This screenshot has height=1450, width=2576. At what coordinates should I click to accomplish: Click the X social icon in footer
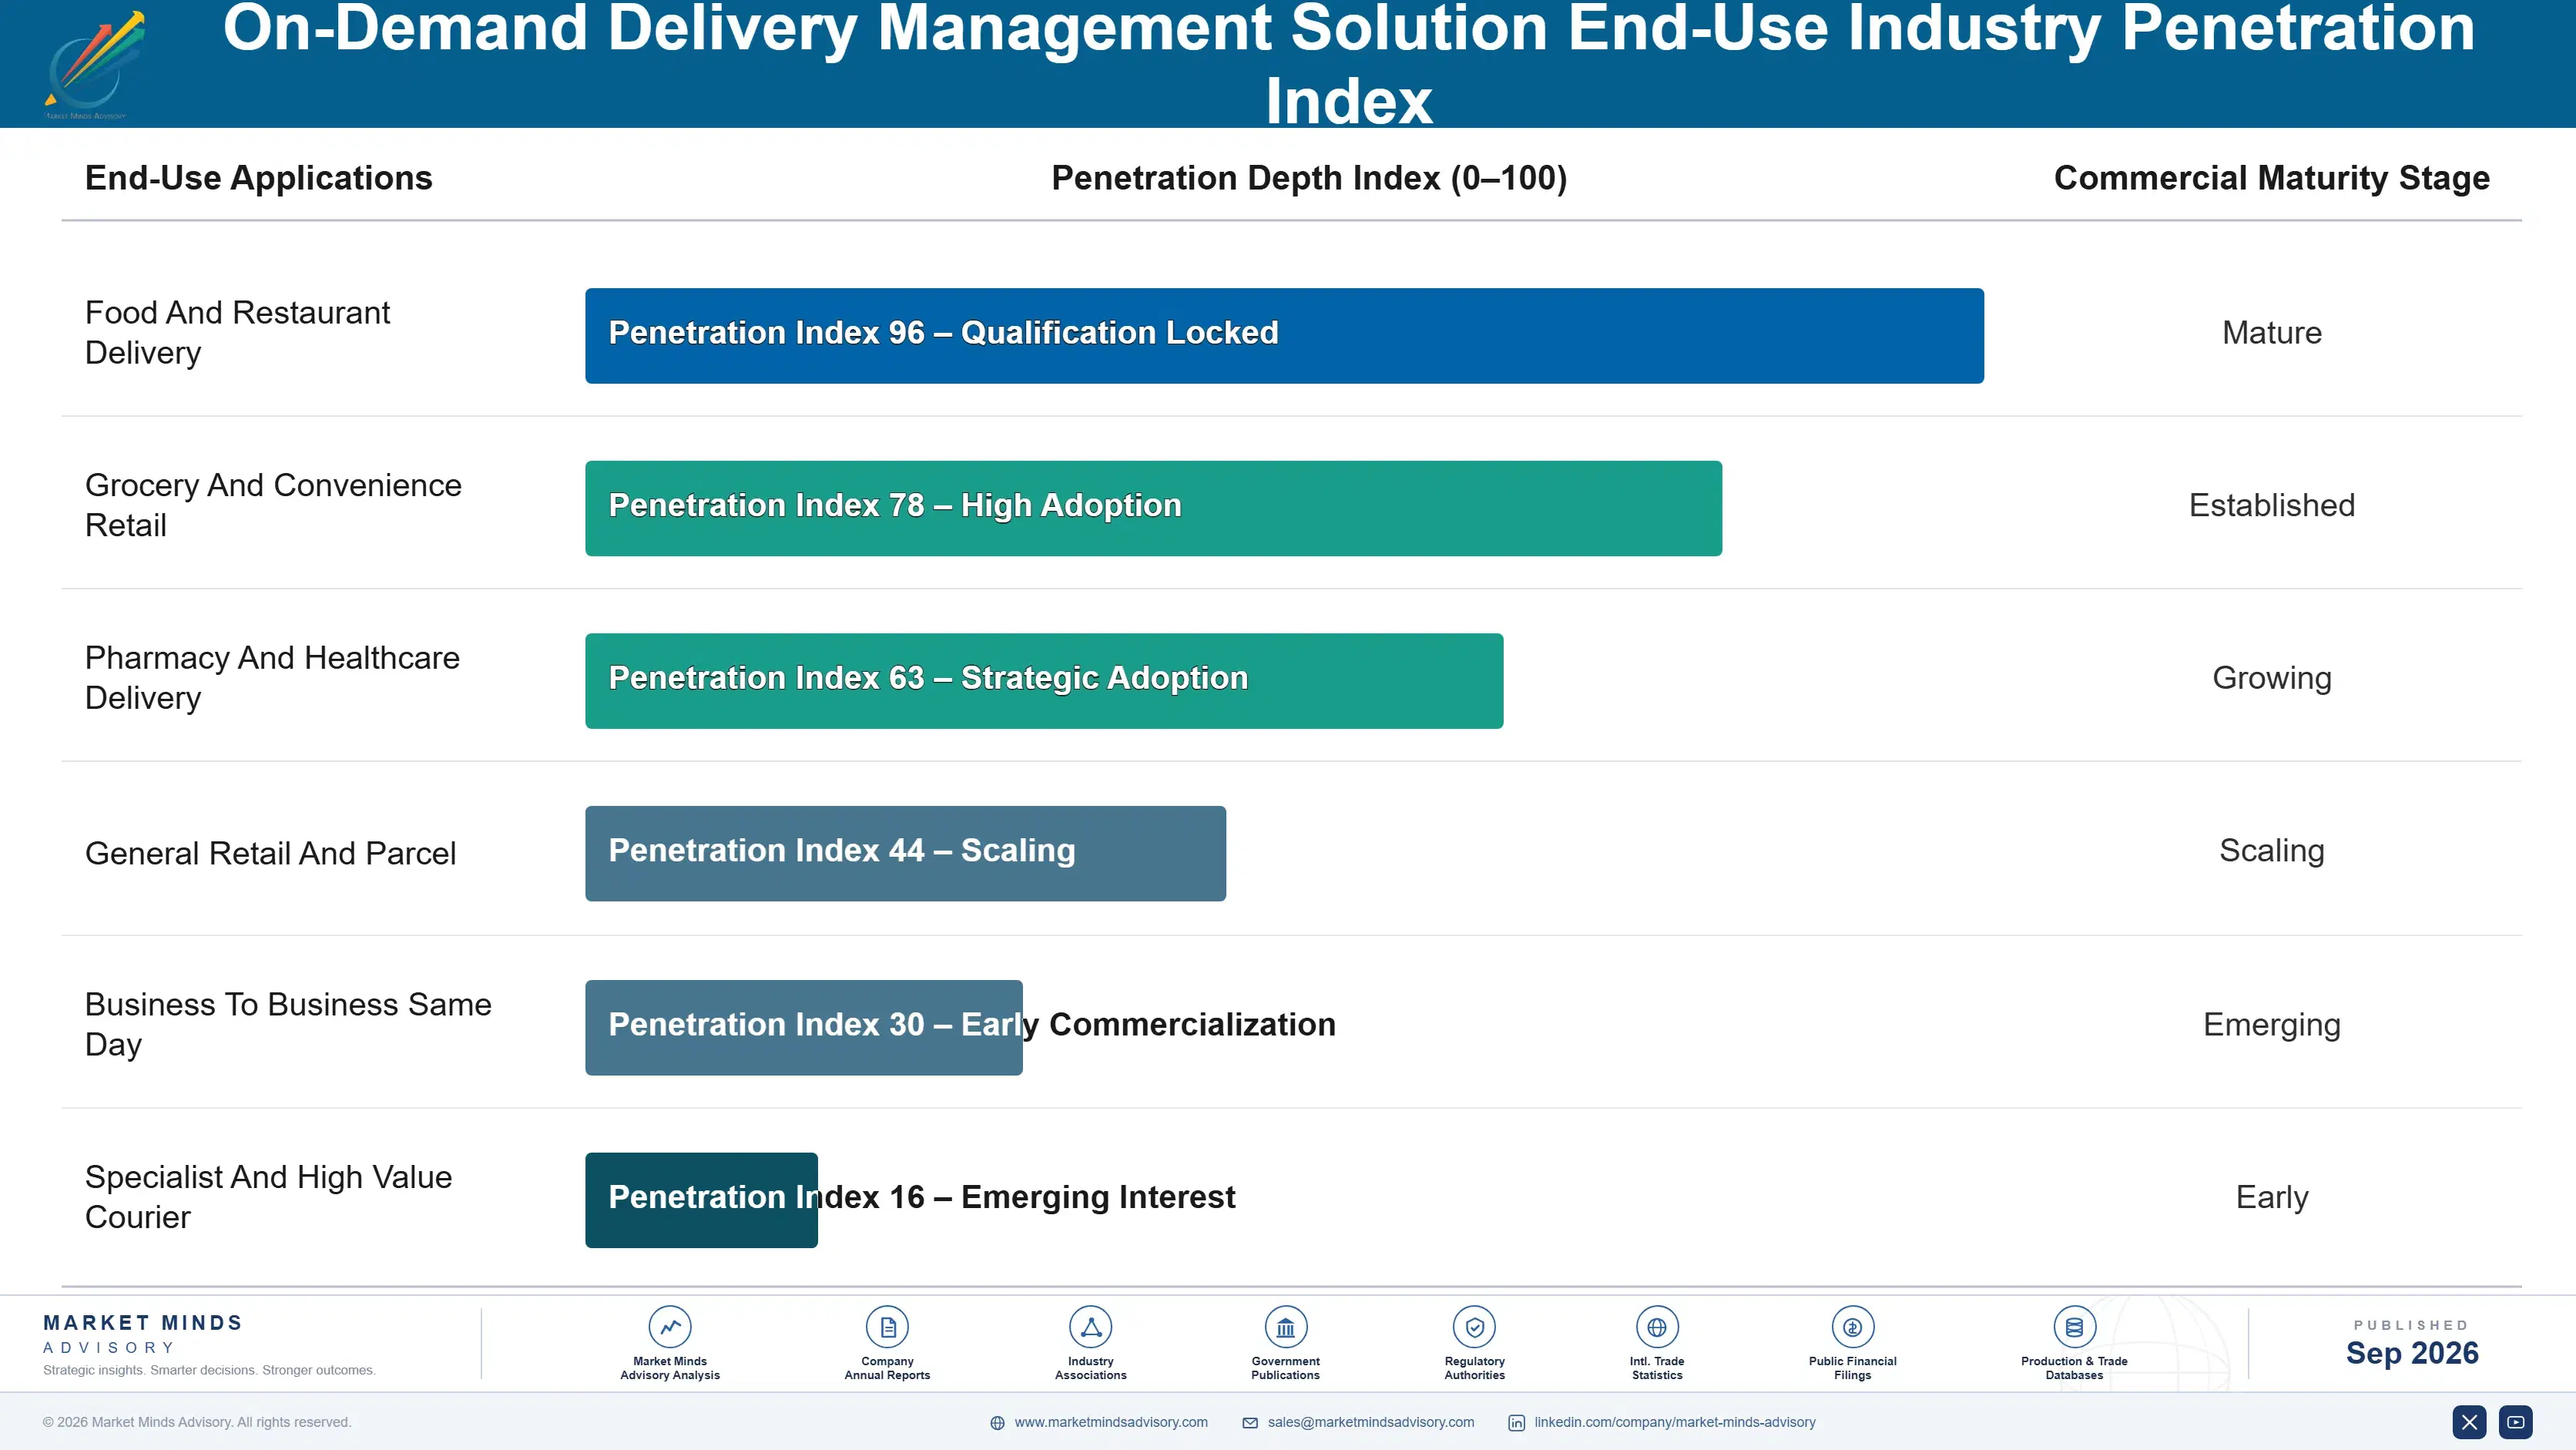2469,1422
